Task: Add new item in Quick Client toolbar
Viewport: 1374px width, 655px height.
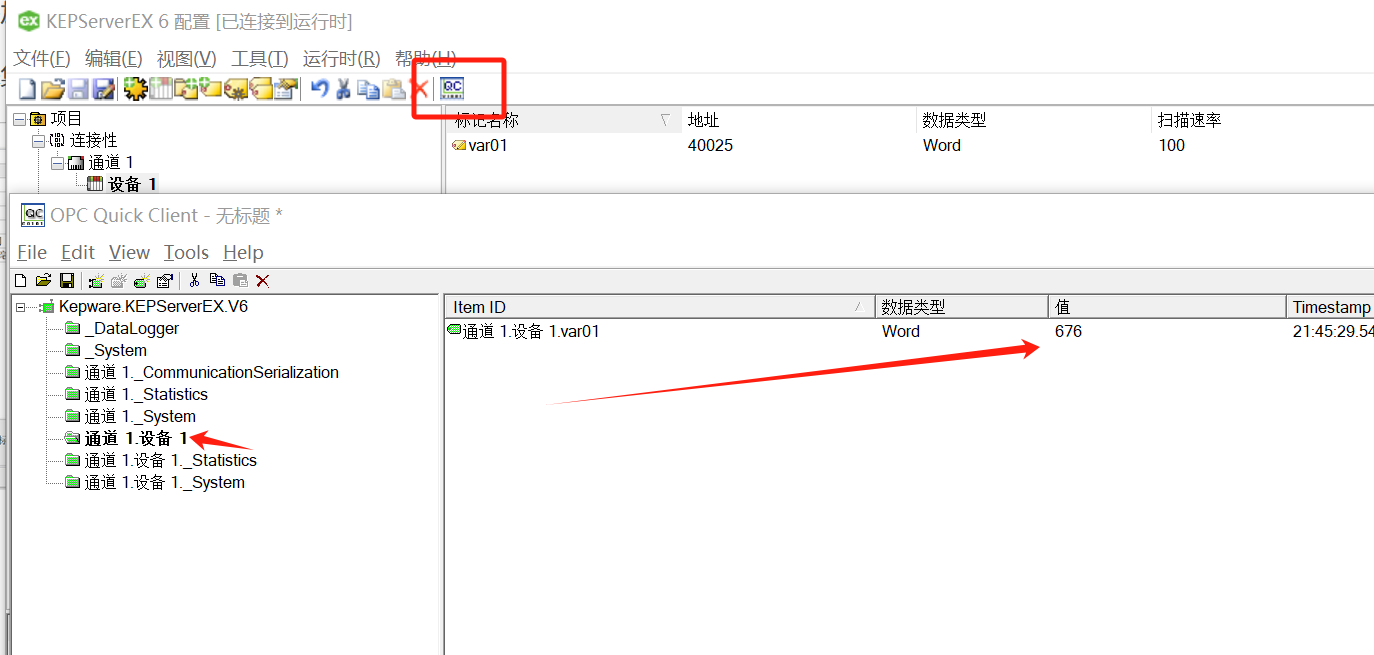Action: click(140, 281)
